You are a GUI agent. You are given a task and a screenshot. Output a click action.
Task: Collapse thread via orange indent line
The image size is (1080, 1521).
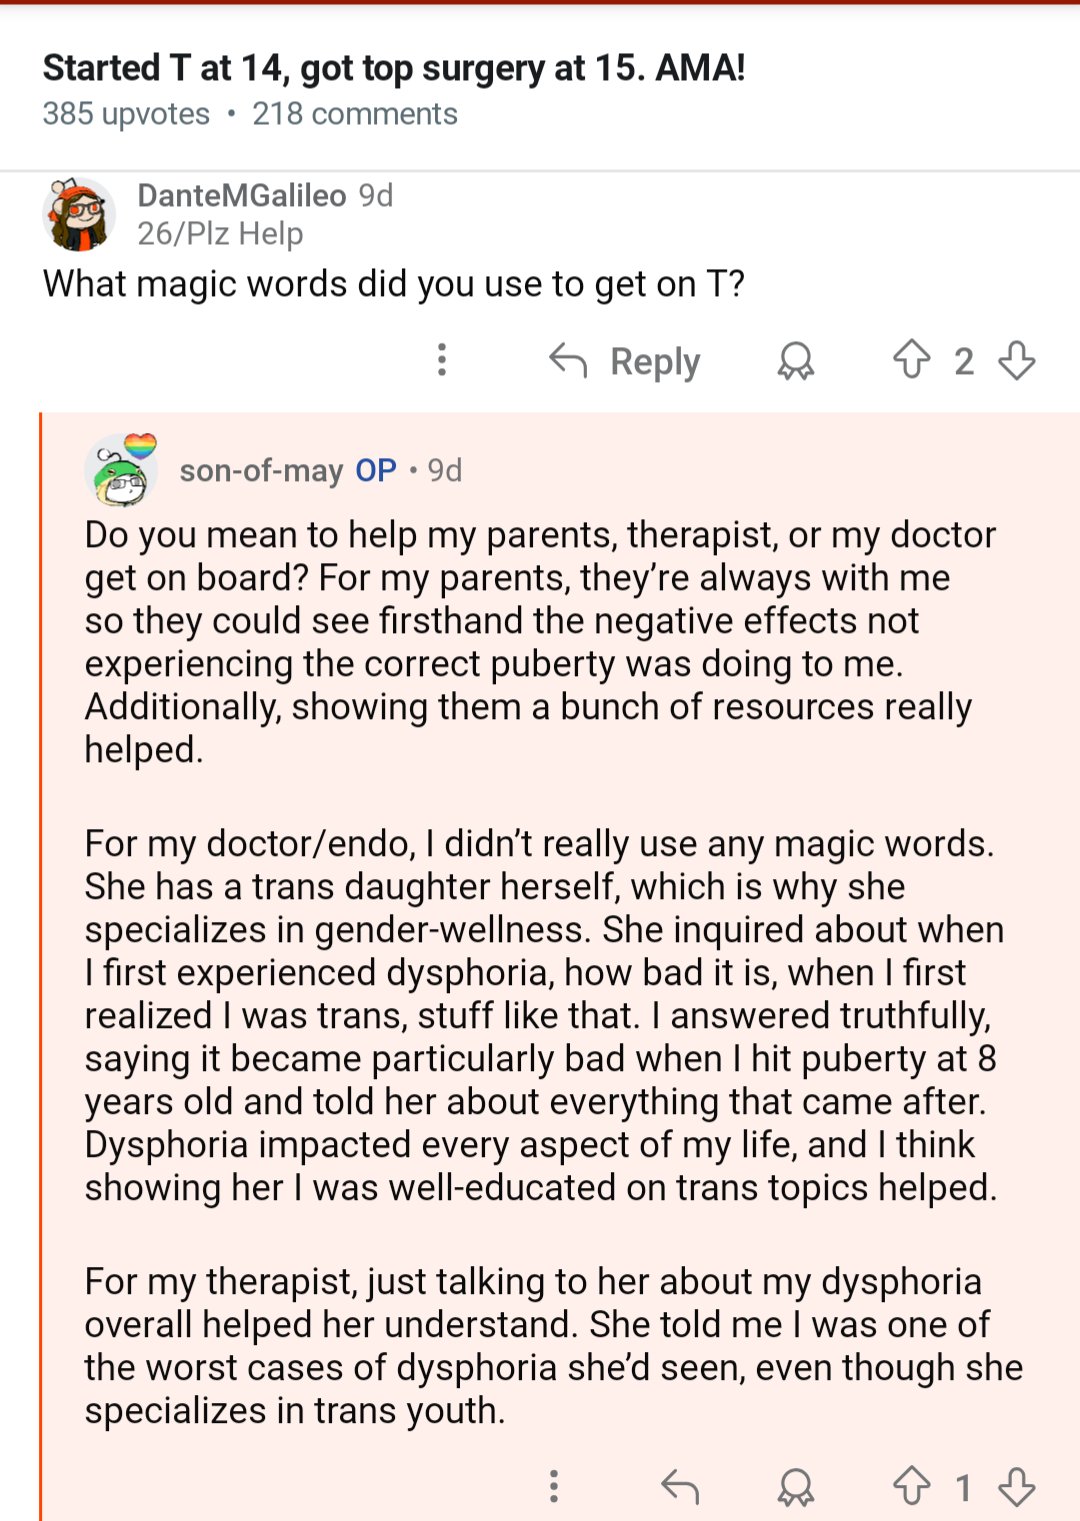tap(41, 960)
